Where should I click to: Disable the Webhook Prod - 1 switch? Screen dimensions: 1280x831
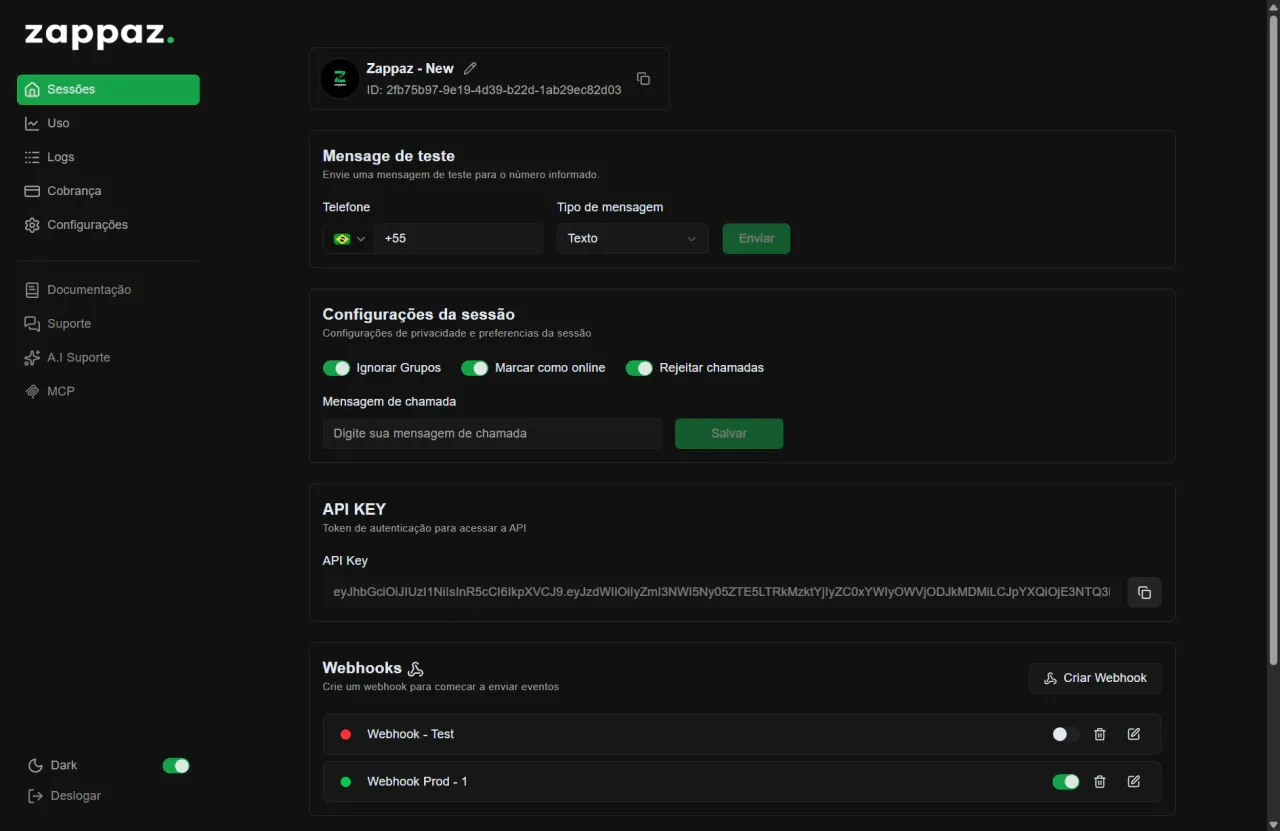(x=1066, y=782)
